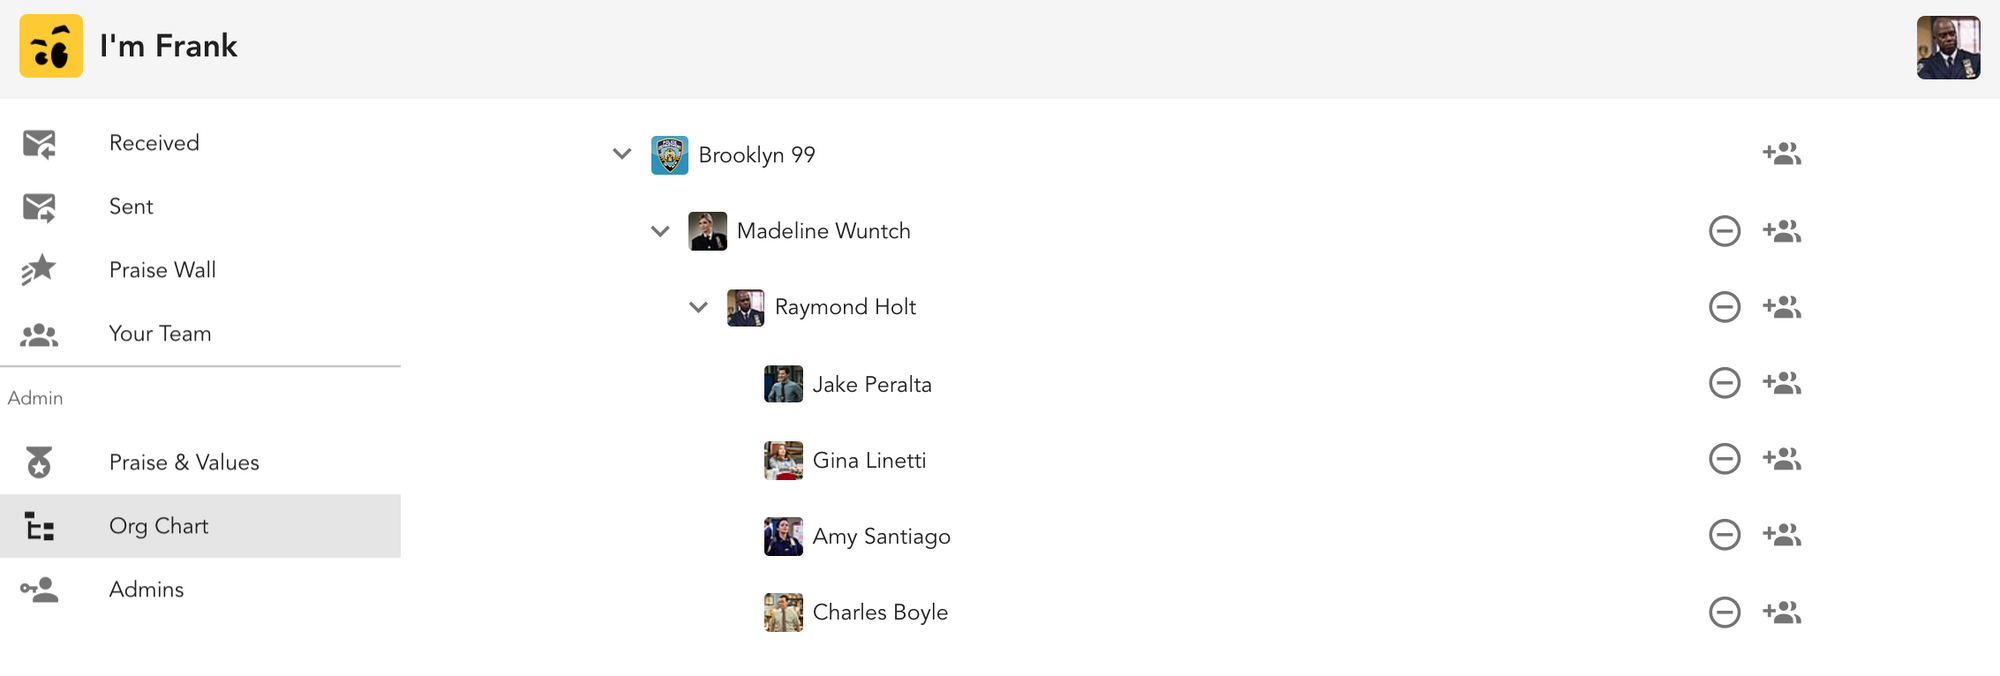The image size is (2000, 676).
Task: Click the remove icon beside Amy Santiago
Action: click(x=1724, y=535)
